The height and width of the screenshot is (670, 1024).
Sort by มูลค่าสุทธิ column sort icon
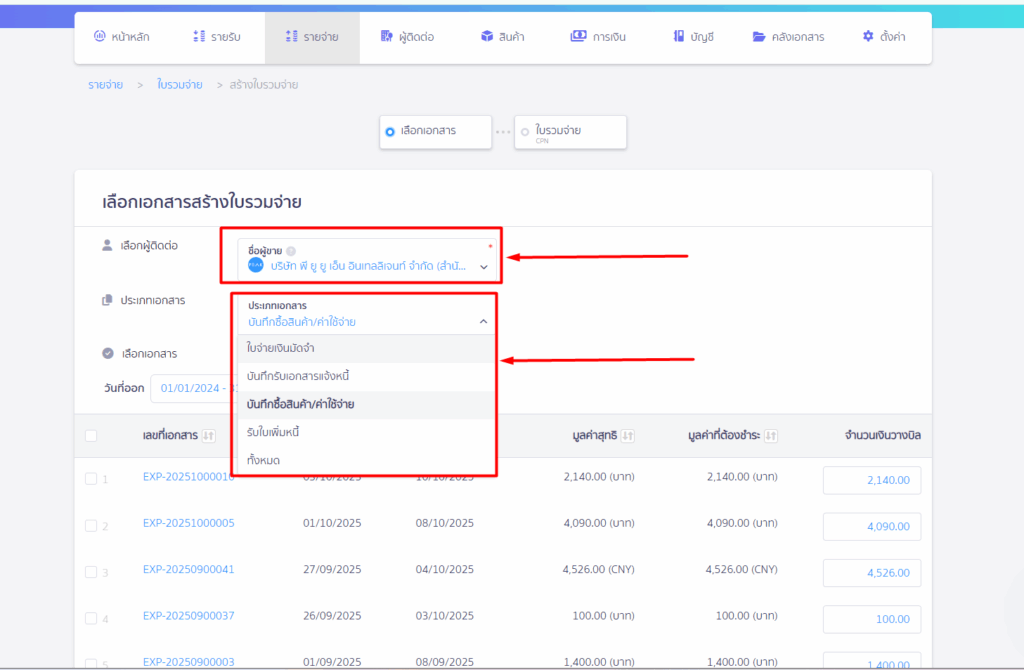tap(627, 436)
